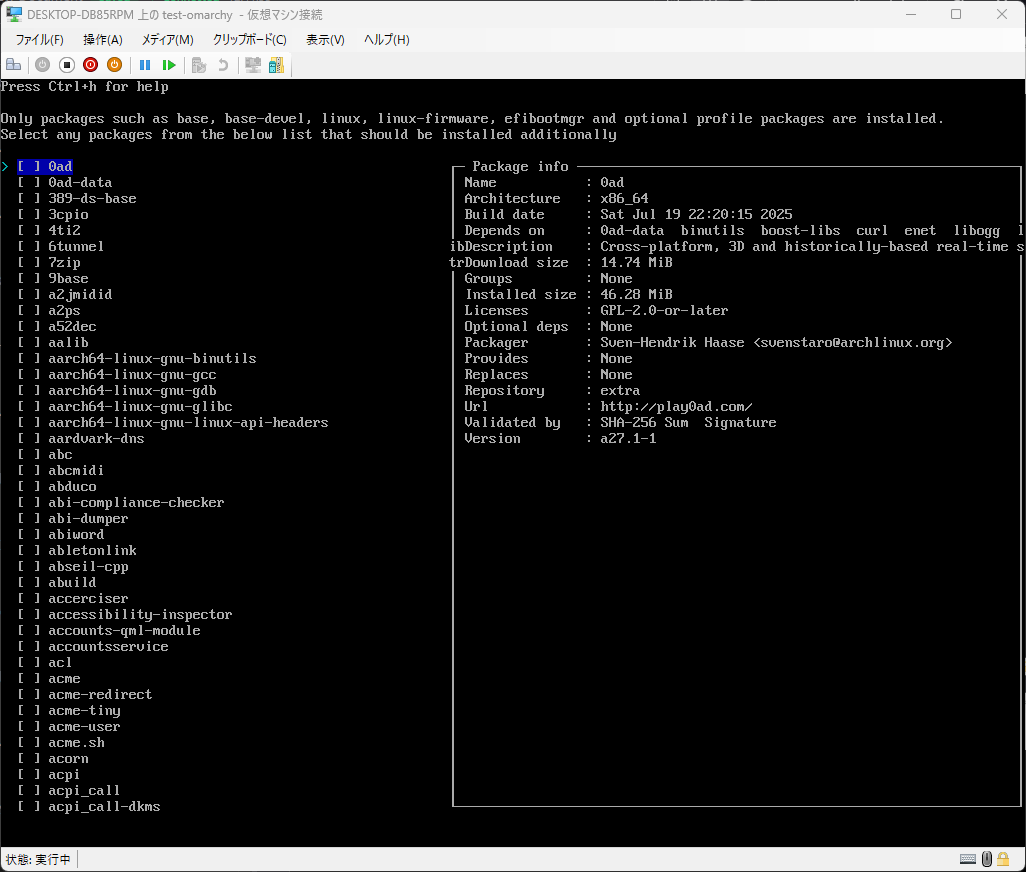Check the box for abseil-cpp package
The image size is (1026, 872).
tap(29, 567)
